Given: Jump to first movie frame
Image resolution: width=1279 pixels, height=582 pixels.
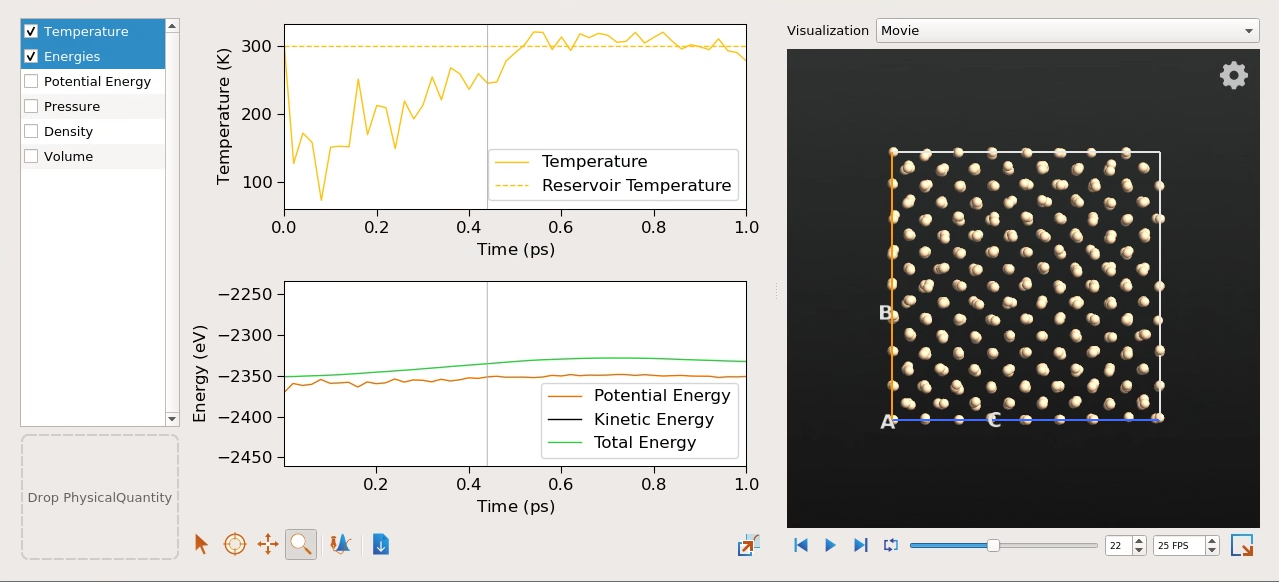Looking at the screenshot, I should click(x=801, y=545).
